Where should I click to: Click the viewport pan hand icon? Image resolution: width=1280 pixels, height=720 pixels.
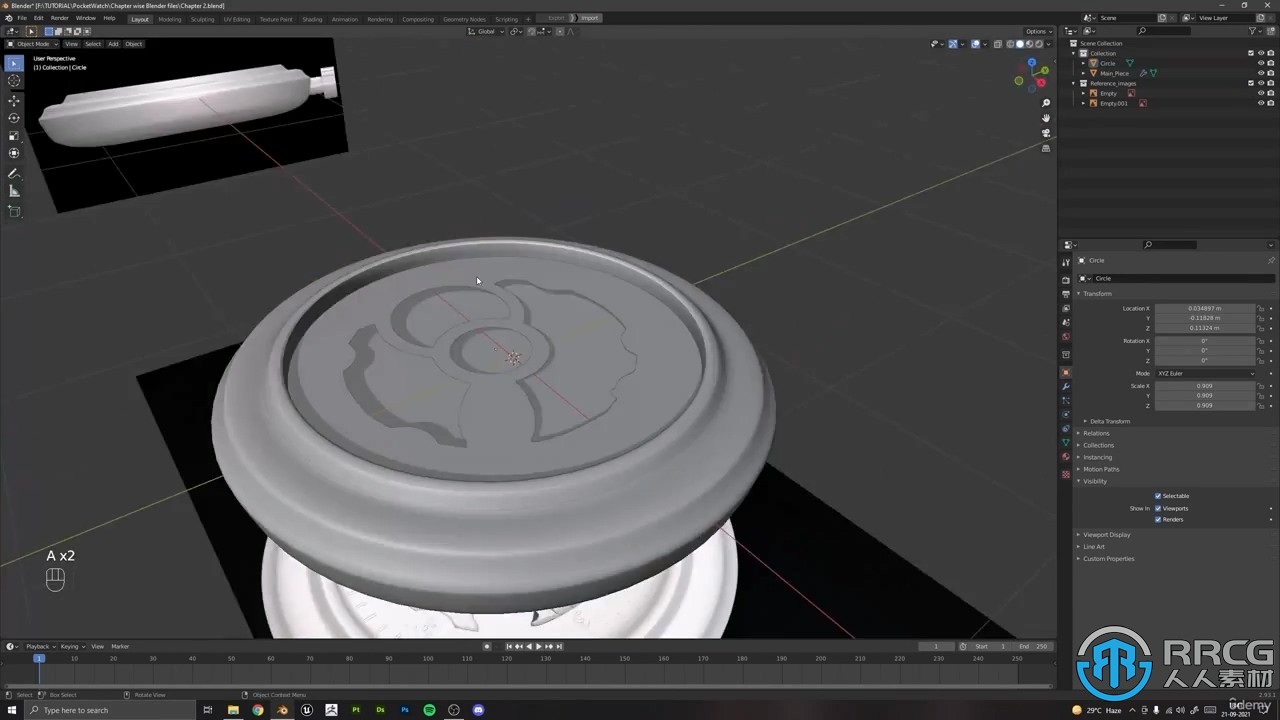pyautogui.click(x=1046, y=118)
